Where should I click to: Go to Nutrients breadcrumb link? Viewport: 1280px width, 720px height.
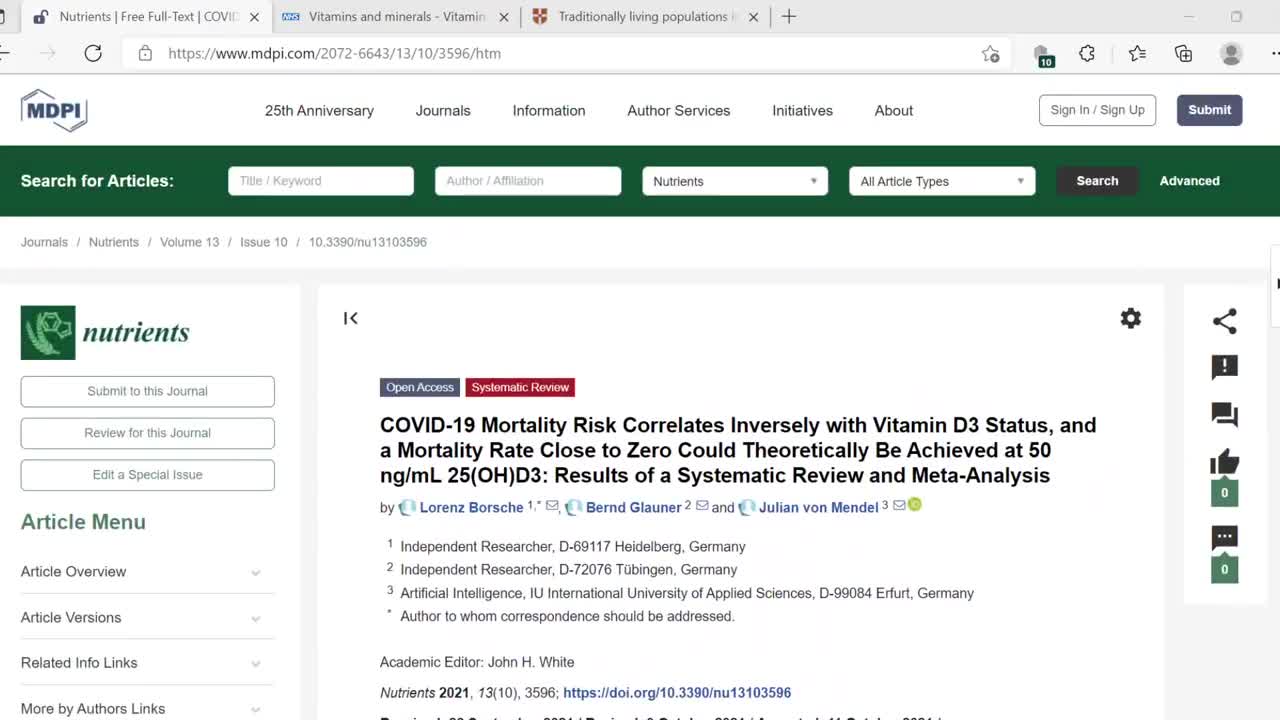(113, 242)
